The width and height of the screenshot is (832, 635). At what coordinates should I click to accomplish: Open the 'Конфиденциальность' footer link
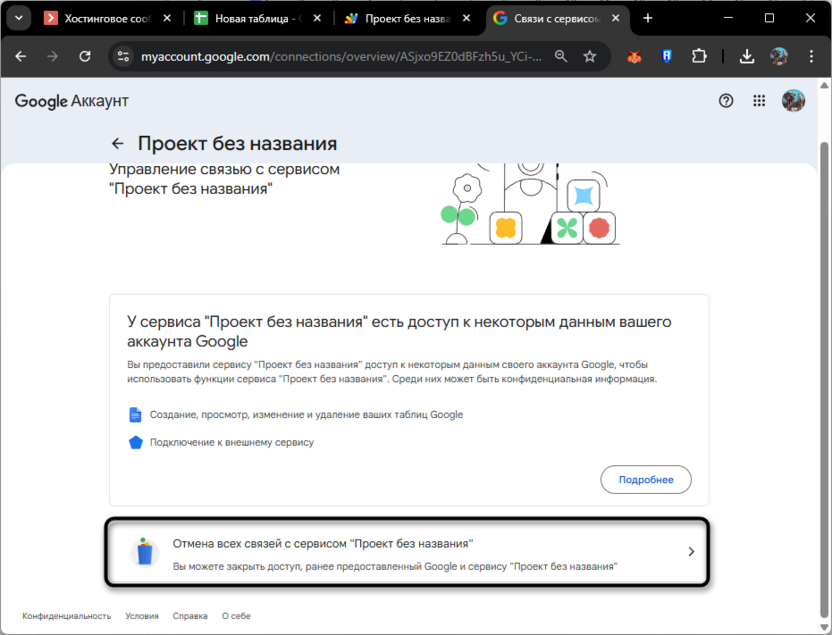click(66, 616)
